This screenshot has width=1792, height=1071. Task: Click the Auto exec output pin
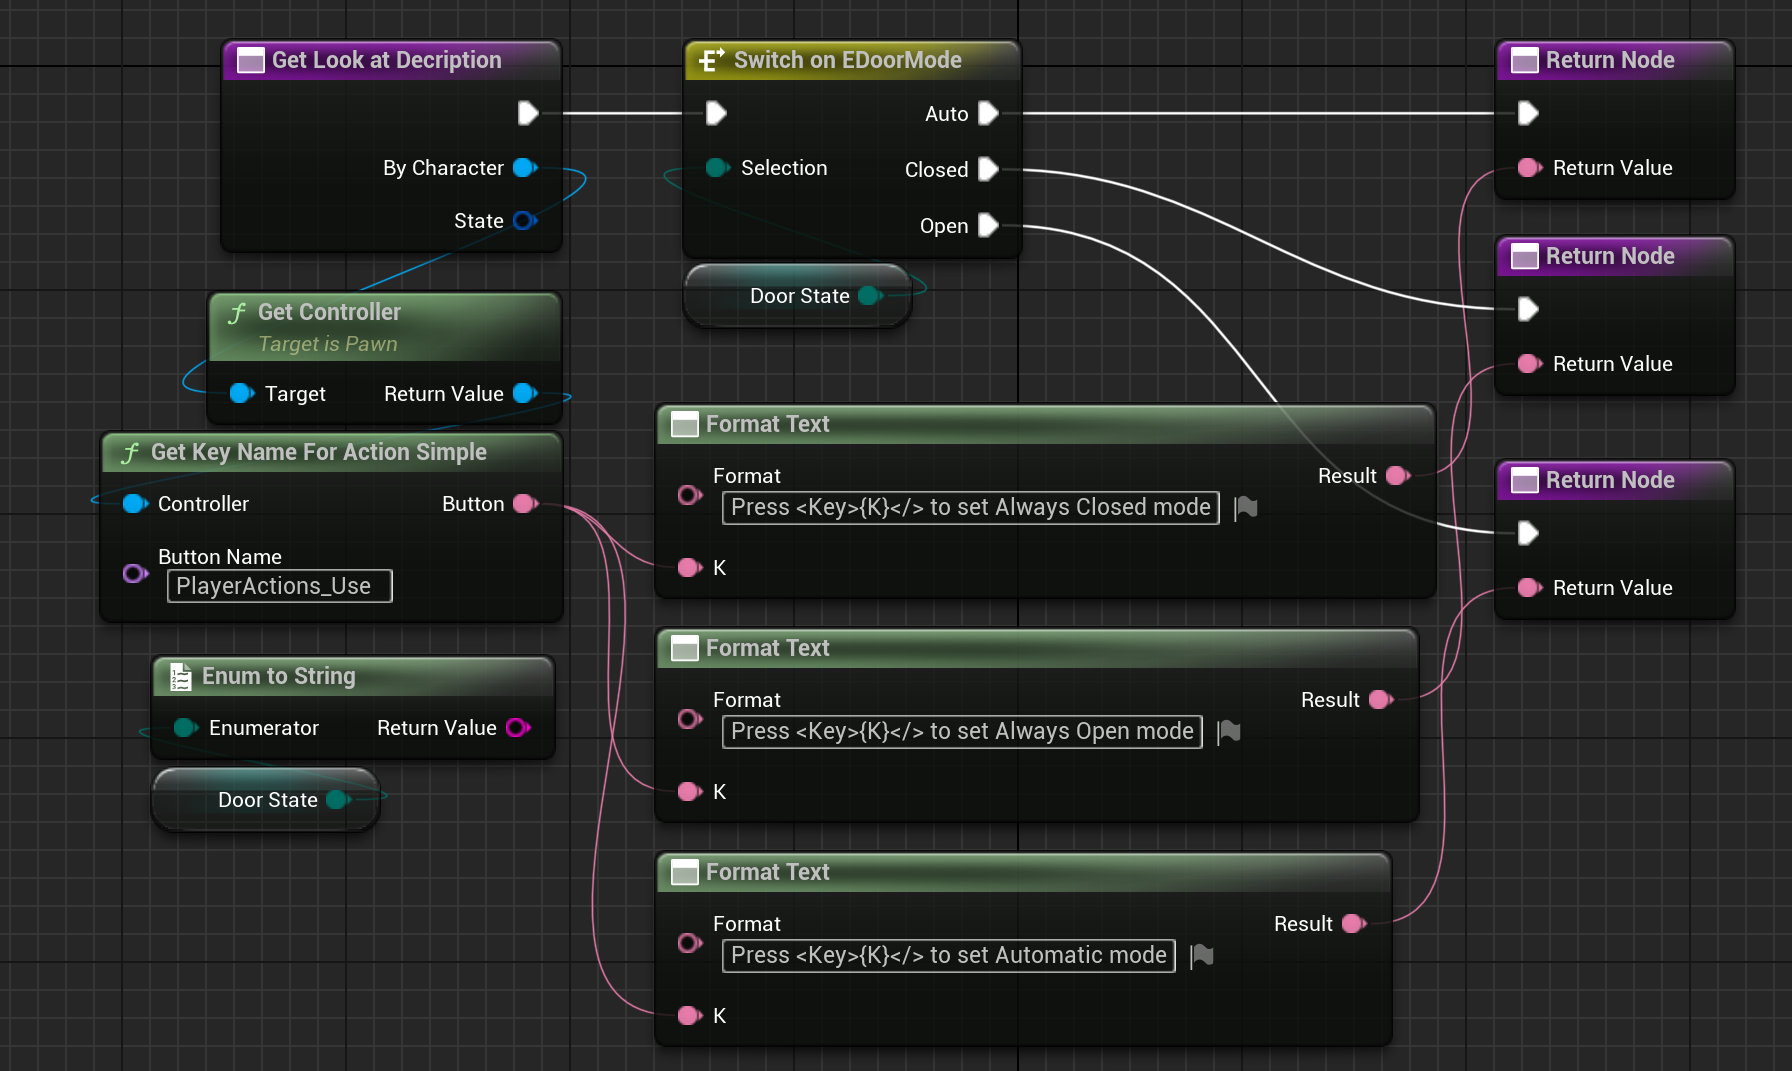(988, 113)
